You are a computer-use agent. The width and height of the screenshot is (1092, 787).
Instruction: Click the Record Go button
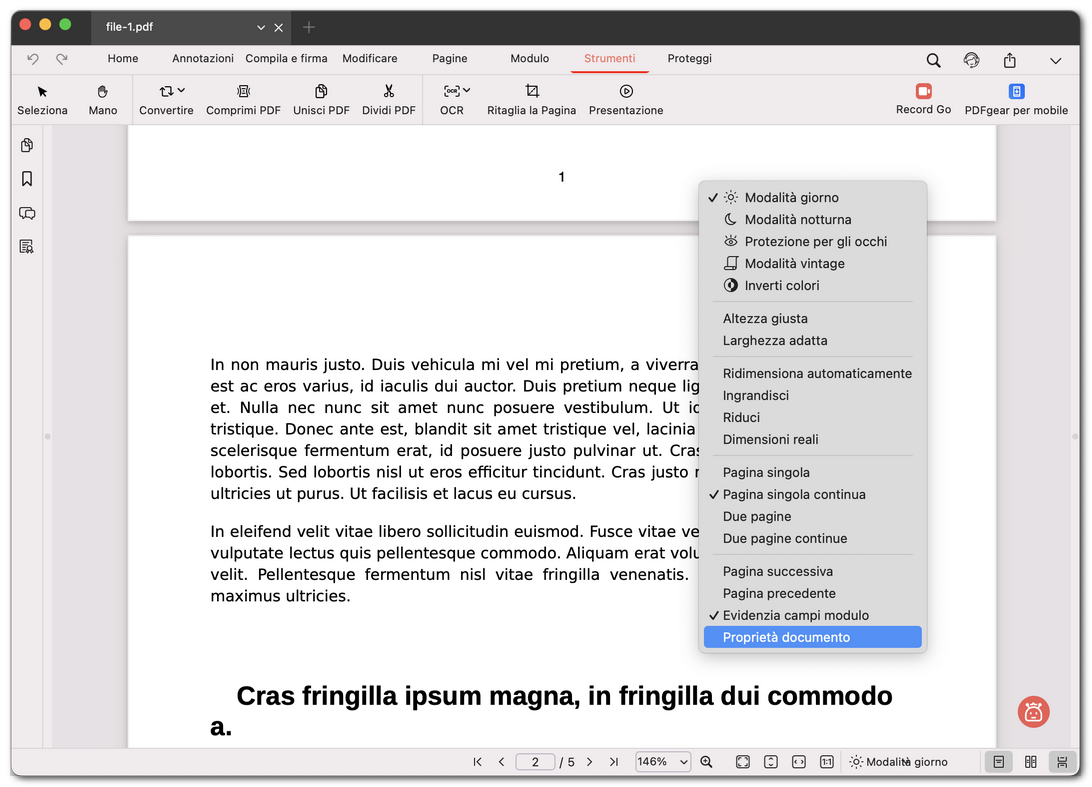(923, 100)
